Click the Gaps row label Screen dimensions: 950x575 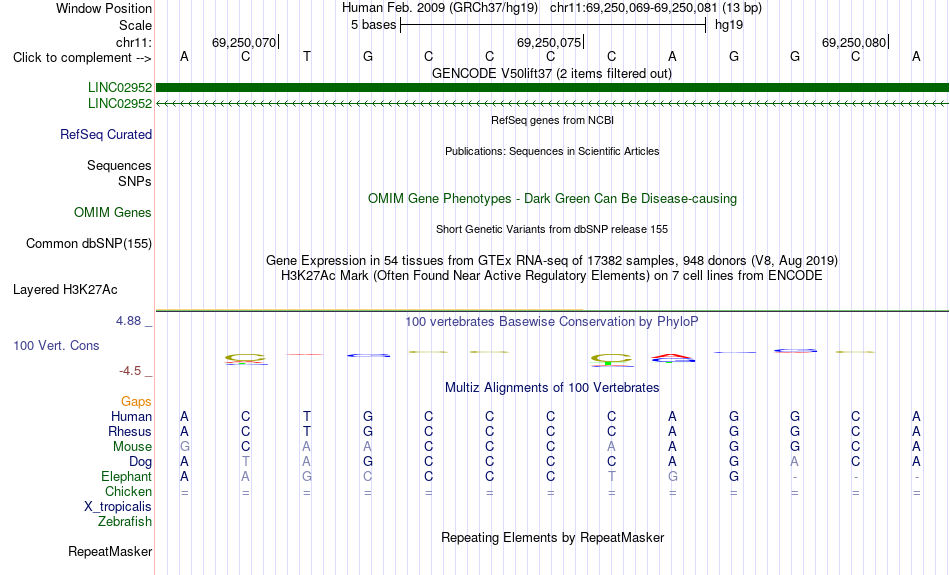136,402
